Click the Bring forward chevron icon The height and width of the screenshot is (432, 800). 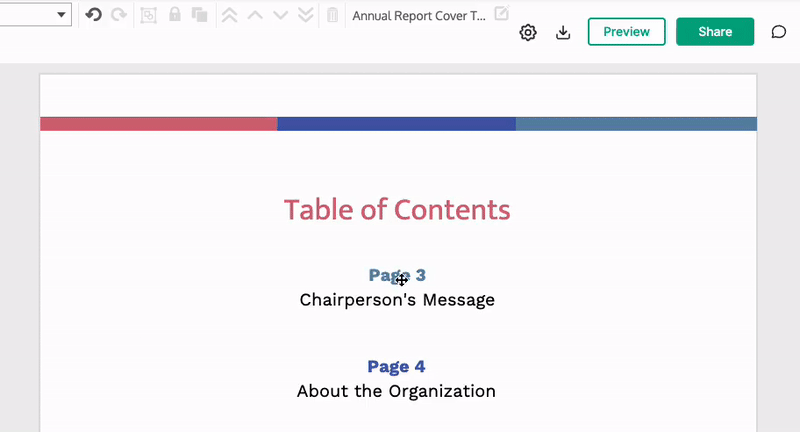[255, 15]
